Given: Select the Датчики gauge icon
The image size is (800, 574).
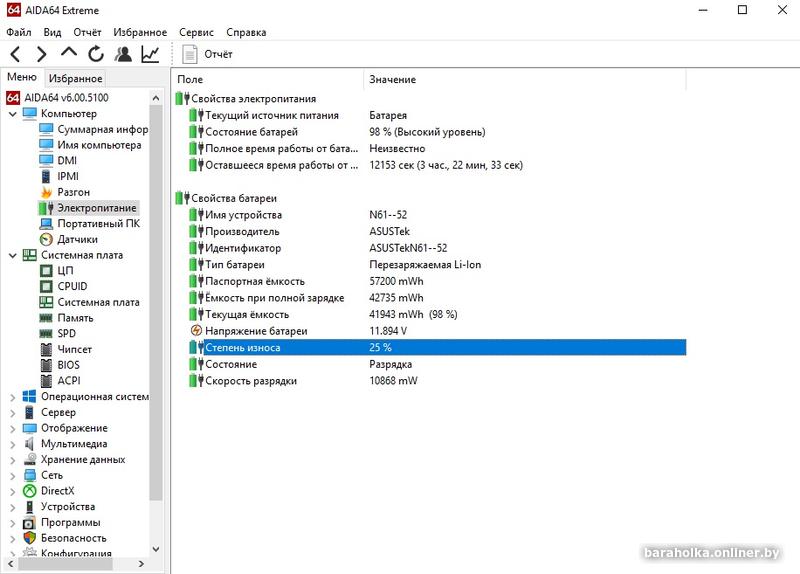Looking at the screenshot, I should [x=46, y=239].
